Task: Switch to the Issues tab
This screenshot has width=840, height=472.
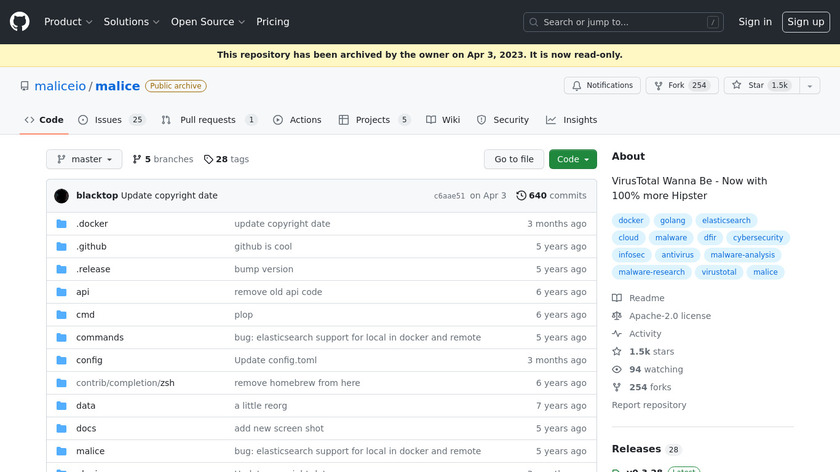Action: 108,120
